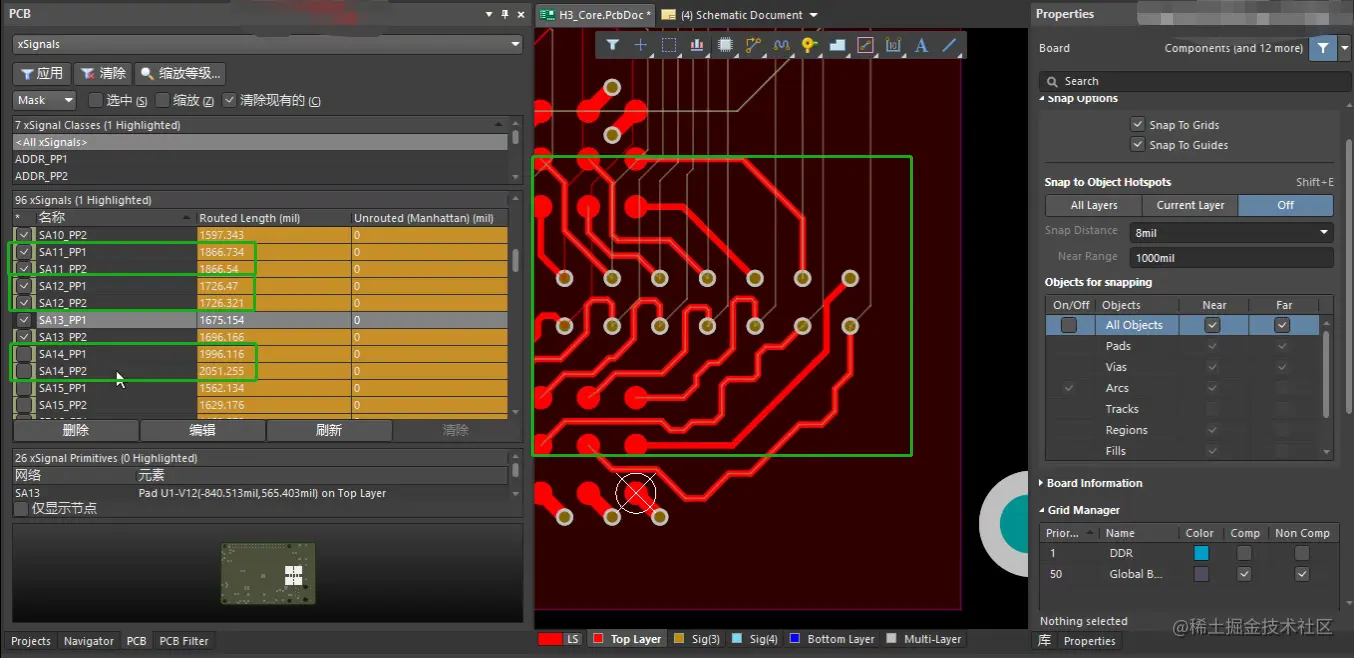Click the 清除 clear filter button
This screenshot has height=658, width=1354.
pyautogui.click(x=103, y=73)
